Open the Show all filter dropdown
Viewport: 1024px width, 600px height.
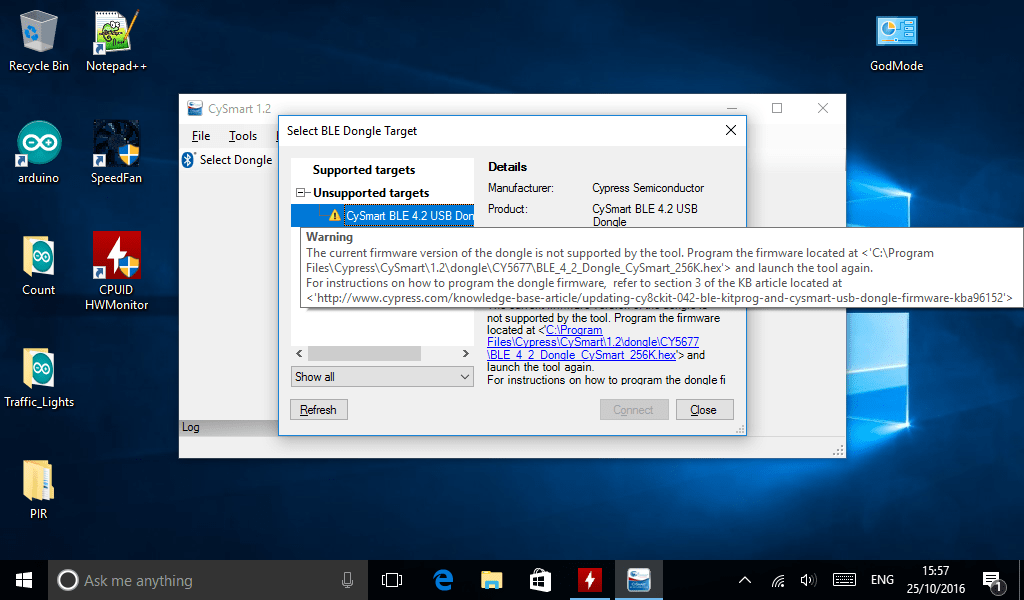[x=382, y=377]
